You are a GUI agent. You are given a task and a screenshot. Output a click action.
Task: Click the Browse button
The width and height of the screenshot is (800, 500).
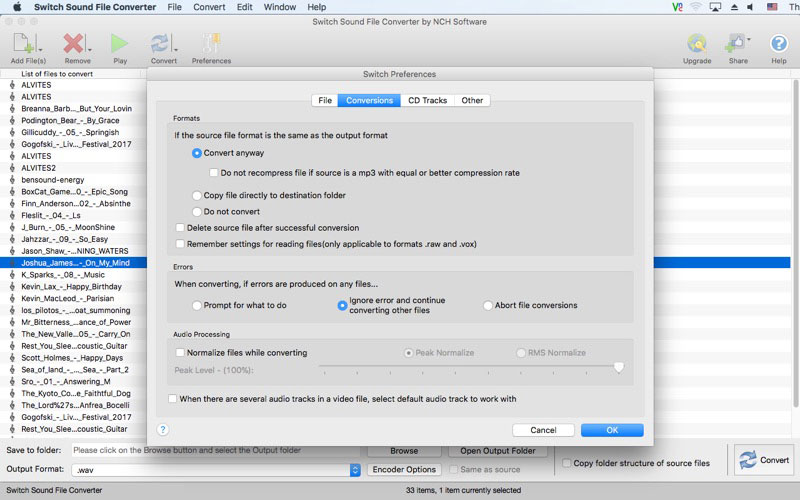(404, 451)
